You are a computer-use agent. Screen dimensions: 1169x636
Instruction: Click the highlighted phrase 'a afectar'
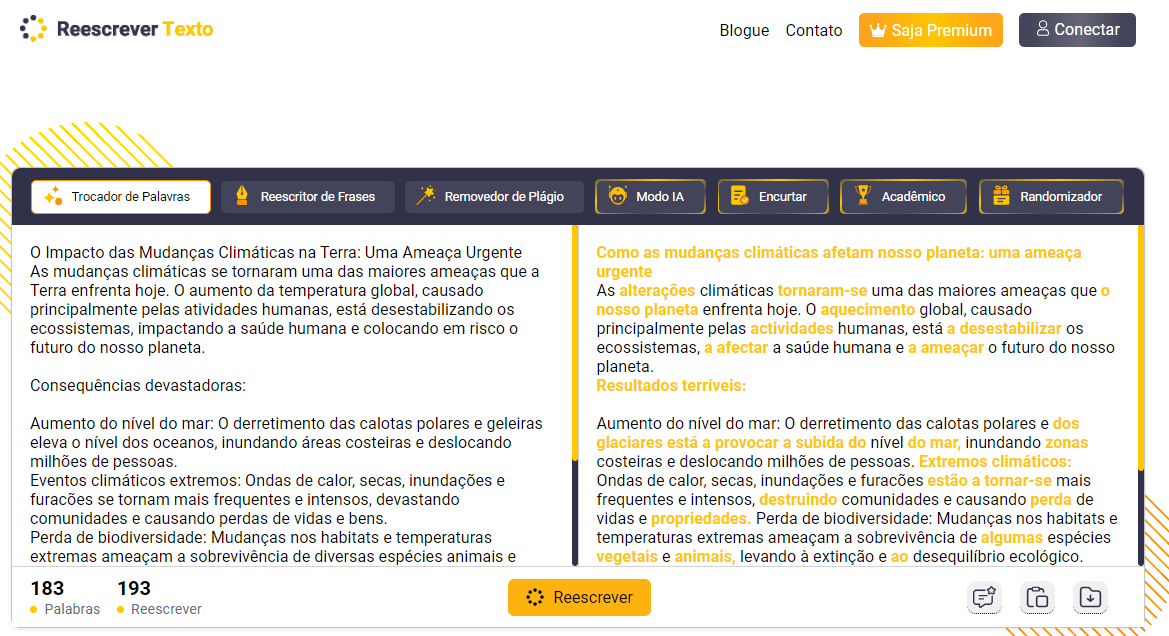point(736,347)
